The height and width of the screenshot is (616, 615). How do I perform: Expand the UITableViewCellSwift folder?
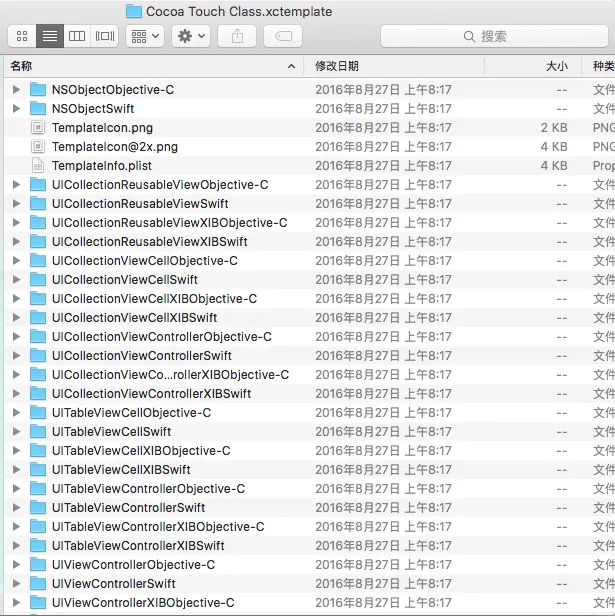pos(16,431)
